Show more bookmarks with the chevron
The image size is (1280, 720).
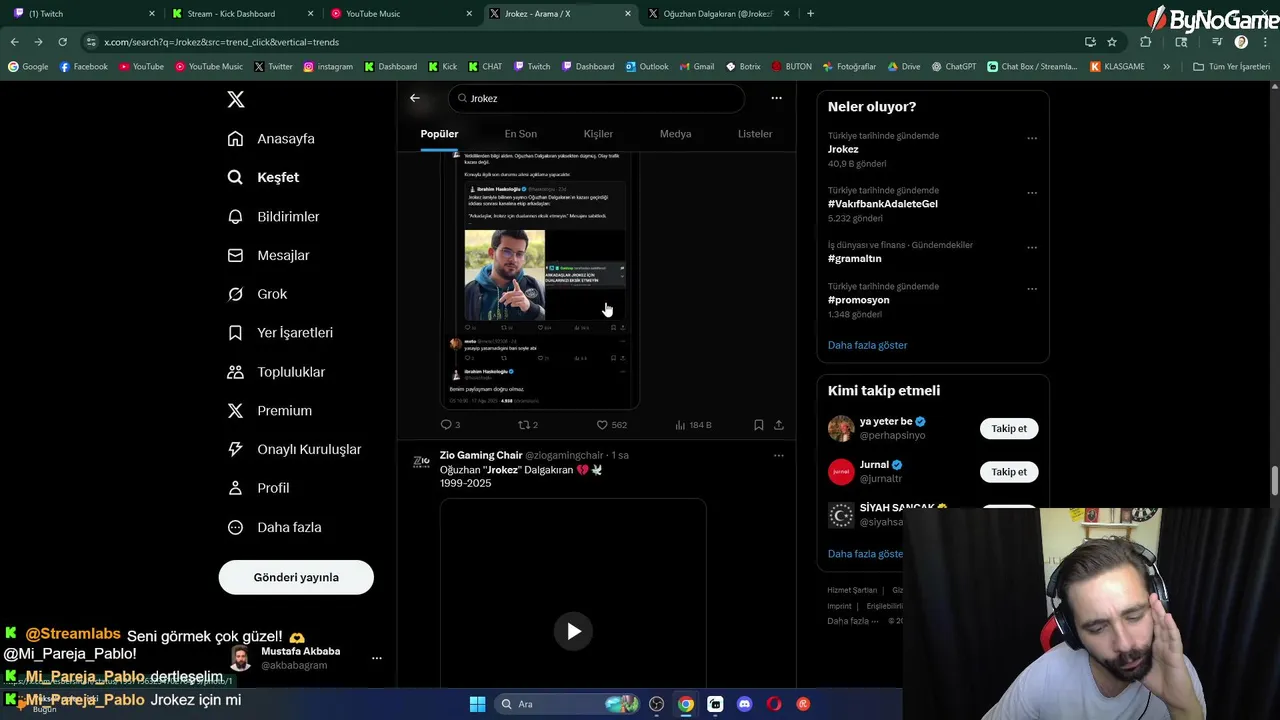pyautogui.click(x=1166, y=67)
